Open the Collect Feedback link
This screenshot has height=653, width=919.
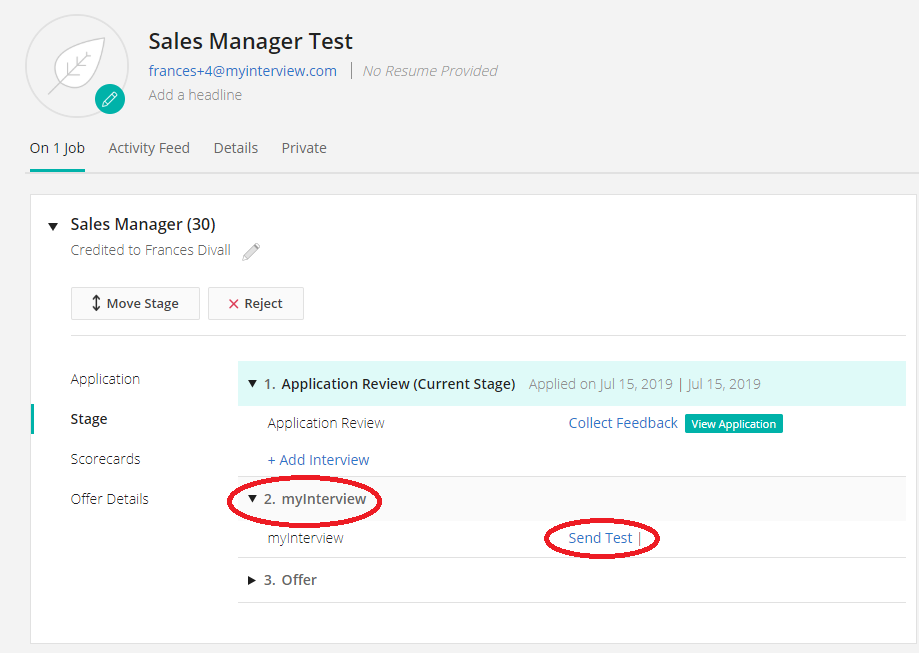click(623, 423)
